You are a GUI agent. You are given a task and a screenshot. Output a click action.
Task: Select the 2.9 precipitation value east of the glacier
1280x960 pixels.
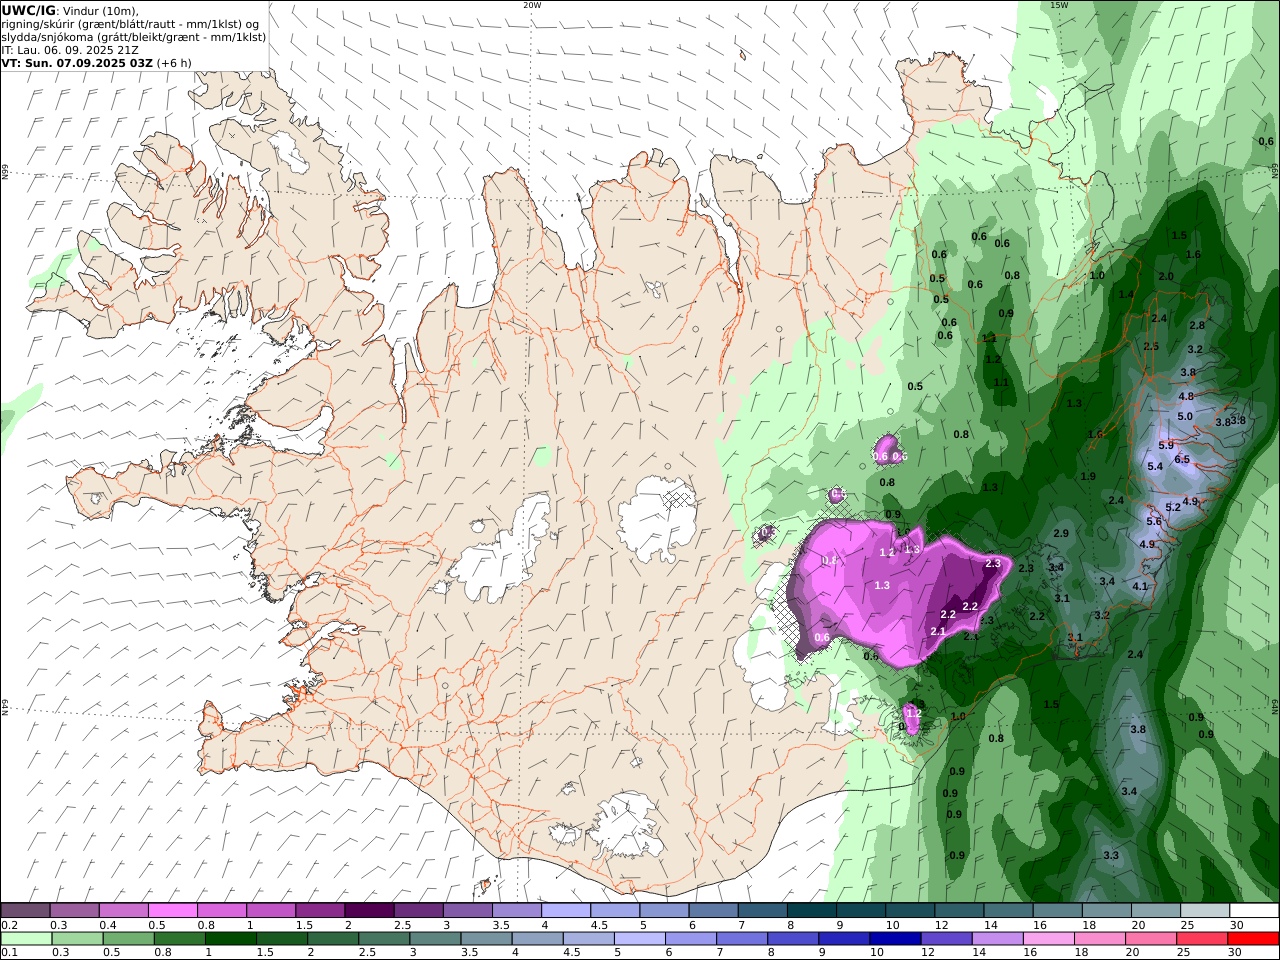[1061, 533]
